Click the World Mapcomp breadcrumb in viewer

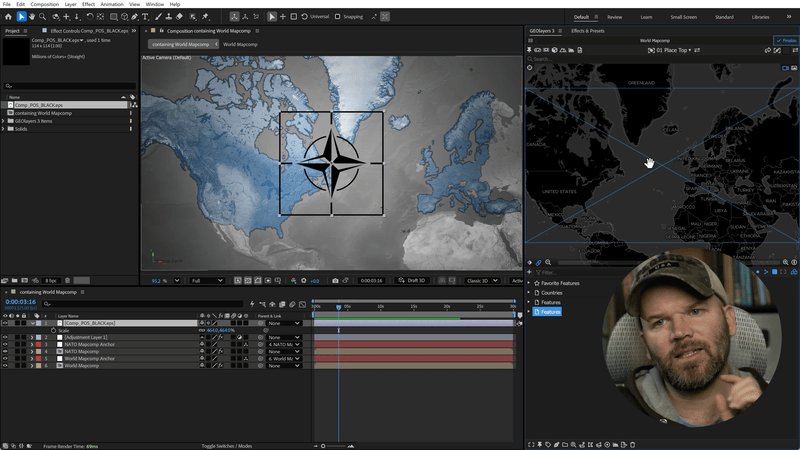[240, 44]
